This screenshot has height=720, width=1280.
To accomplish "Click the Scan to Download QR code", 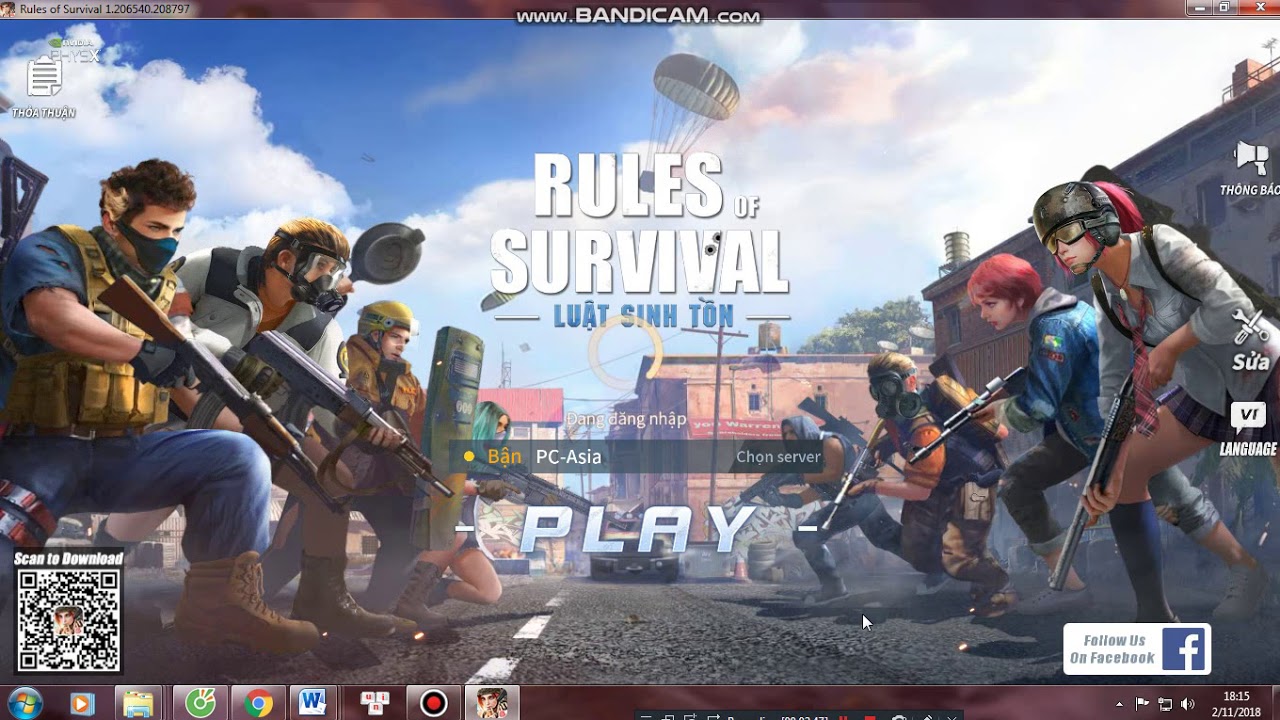I will click(x=68, y=620).
